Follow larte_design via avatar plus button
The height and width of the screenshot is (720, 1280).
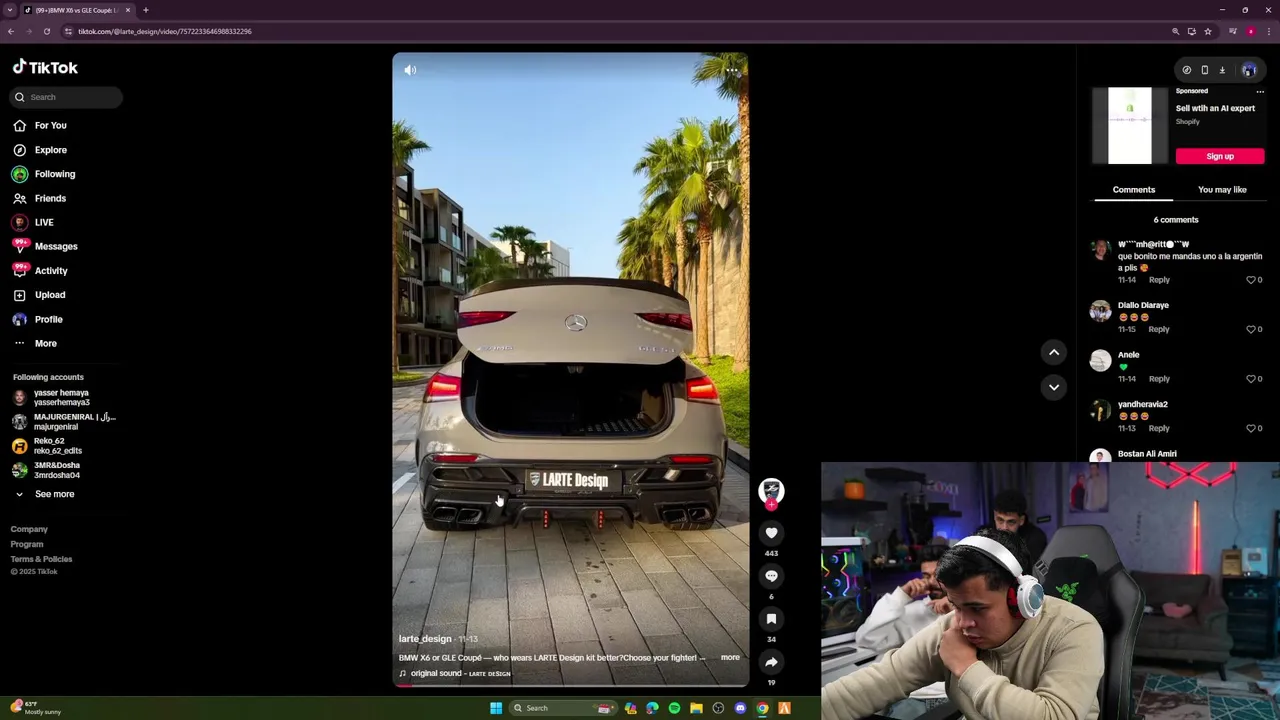771,504
